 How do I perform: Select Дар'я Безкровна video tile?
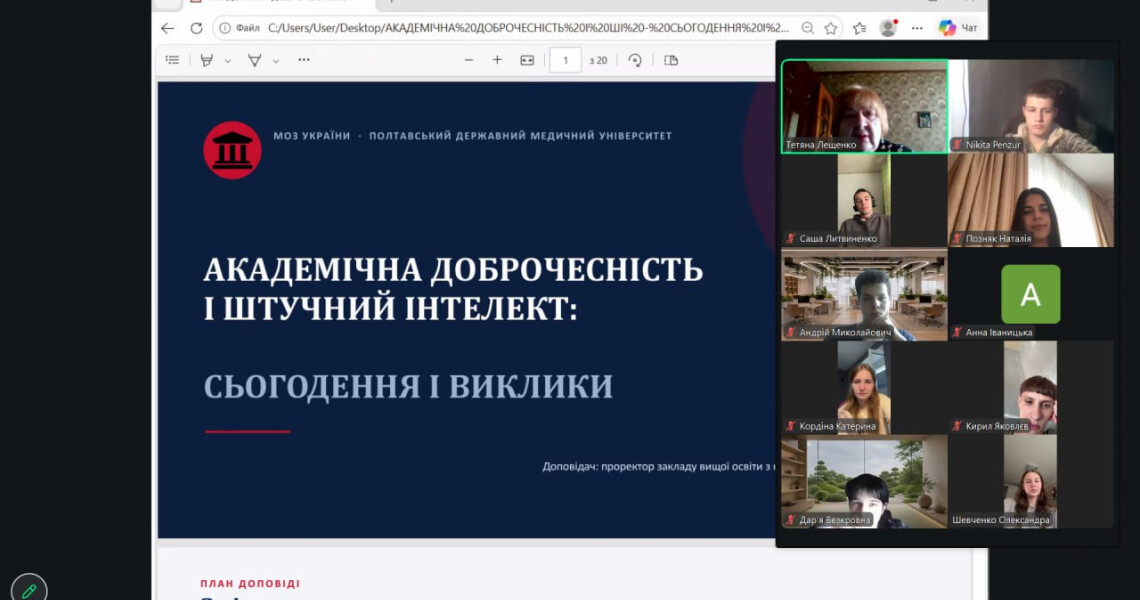pyautogui.click(x=864, y=481)
